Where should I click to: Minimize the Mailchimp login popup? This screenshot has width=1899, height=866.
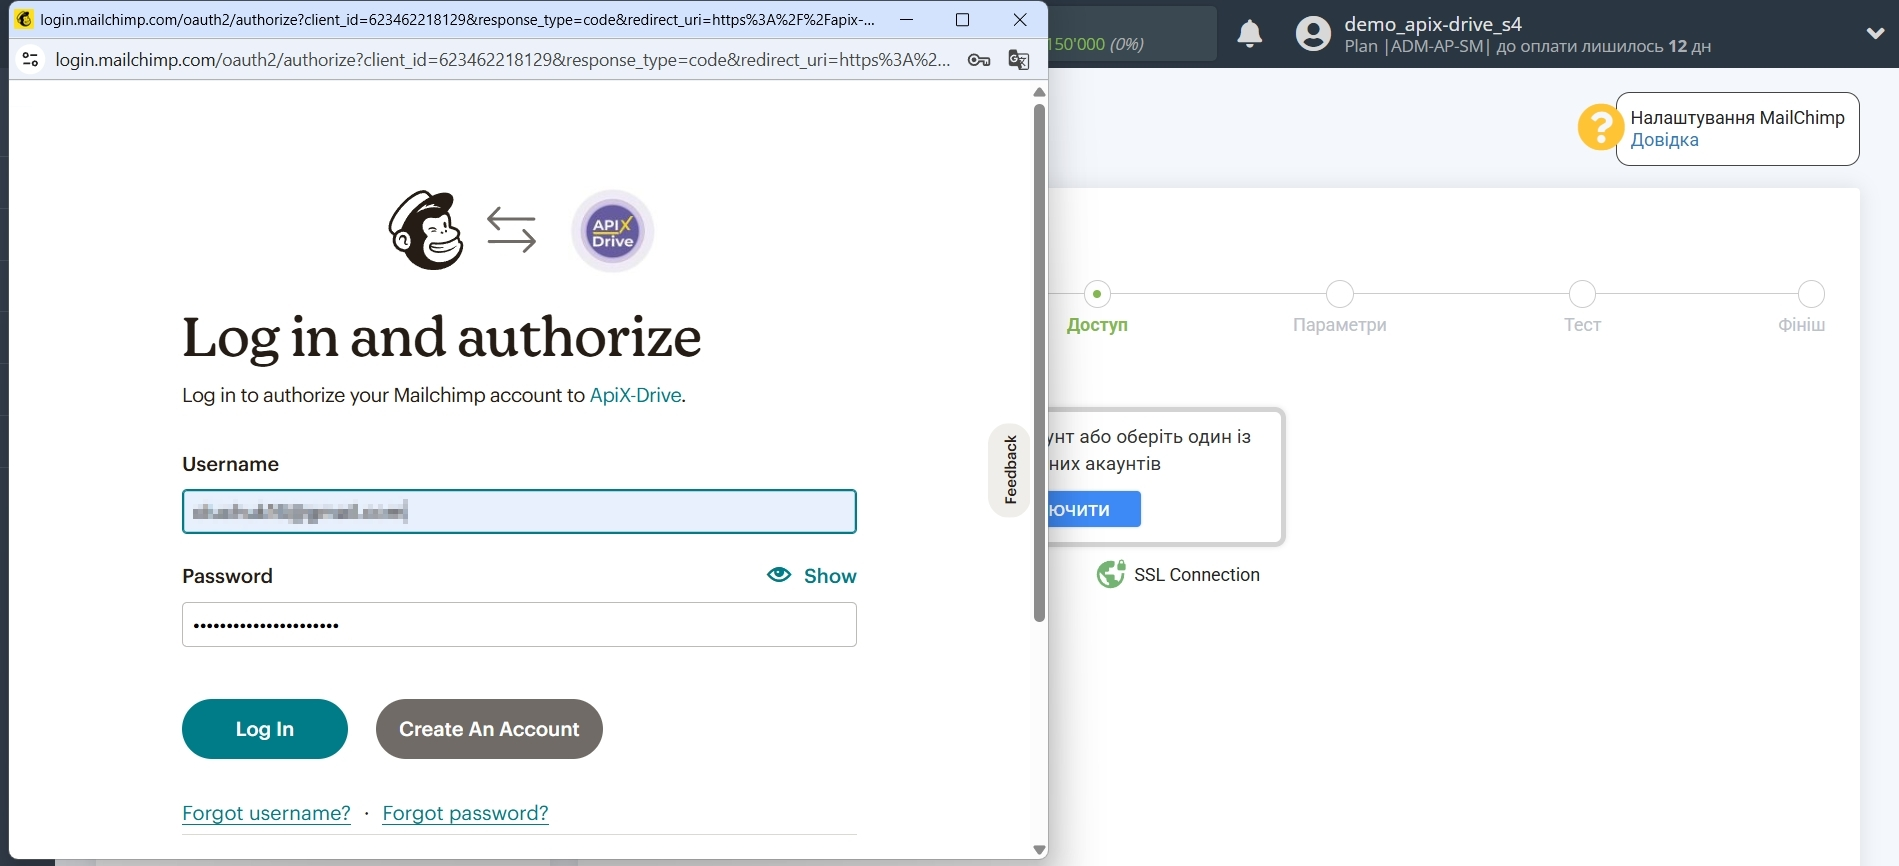click(x=906, y=19)
